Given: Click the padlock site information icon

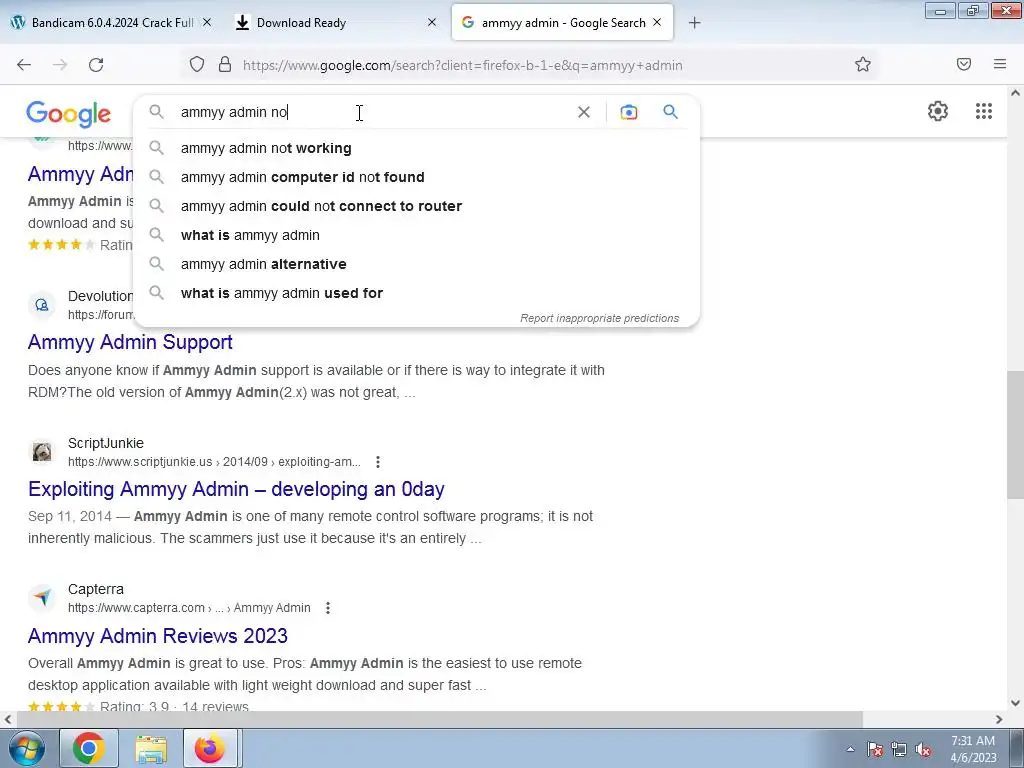Looking at the screenshot, I should pos(225,65).
